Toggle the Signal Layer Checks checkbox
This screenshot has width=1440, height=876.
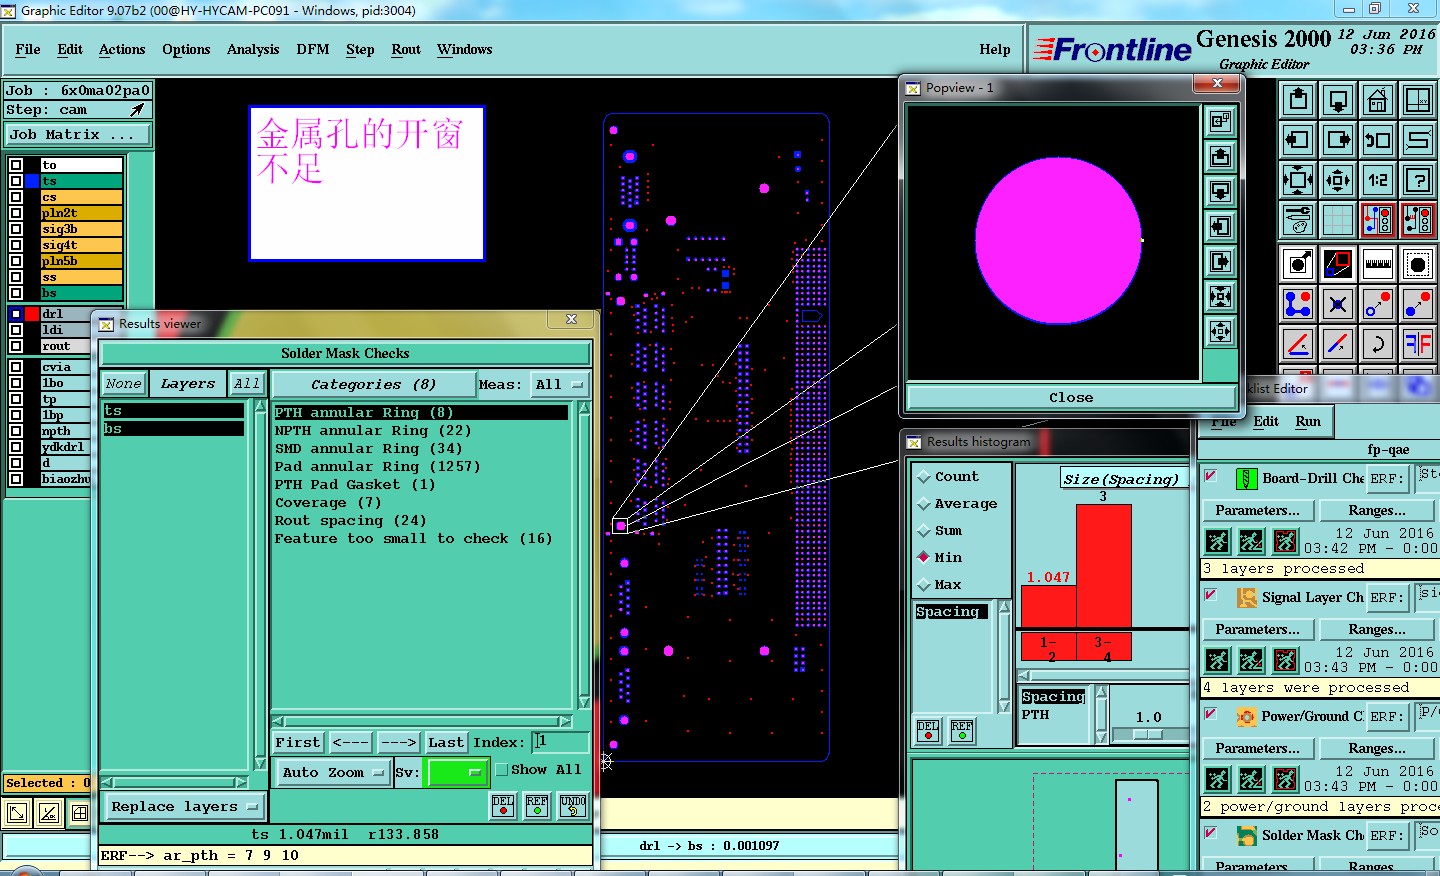(x=1211, y=595)
